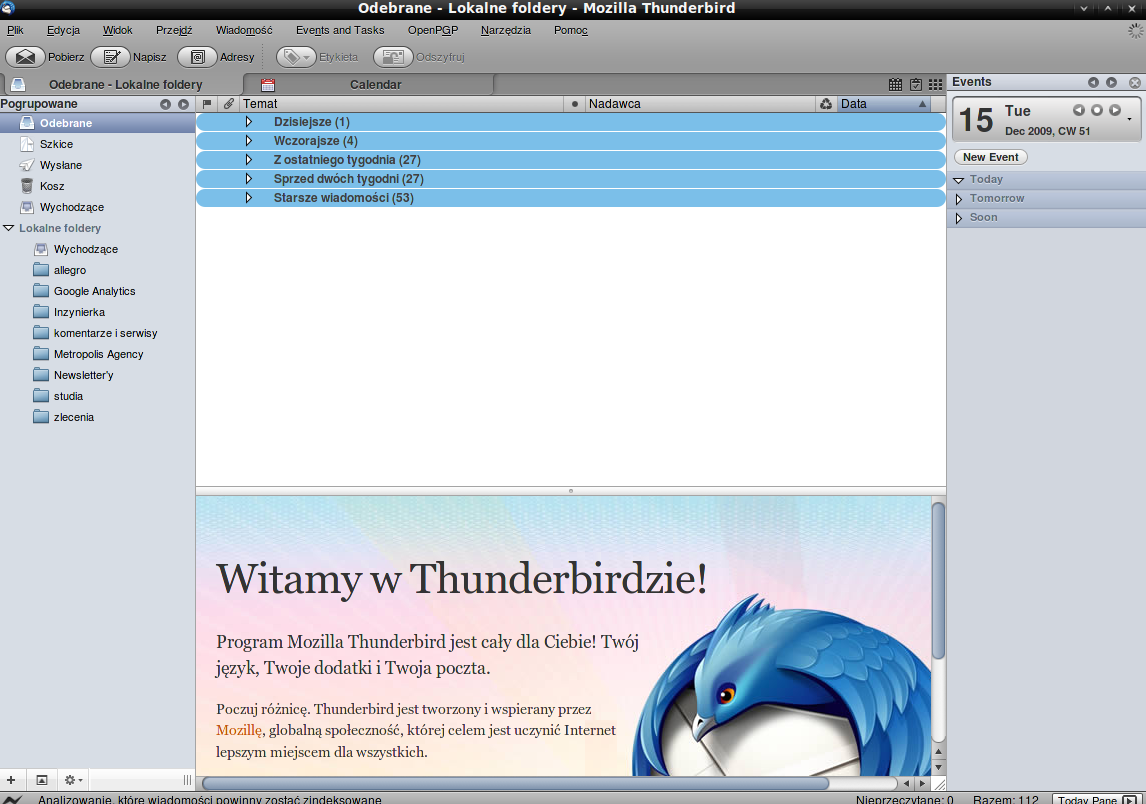Viewport: 1146px width, 804px height.
Task: Click the Napisz compose message icon
Action: tap(111, 57)
